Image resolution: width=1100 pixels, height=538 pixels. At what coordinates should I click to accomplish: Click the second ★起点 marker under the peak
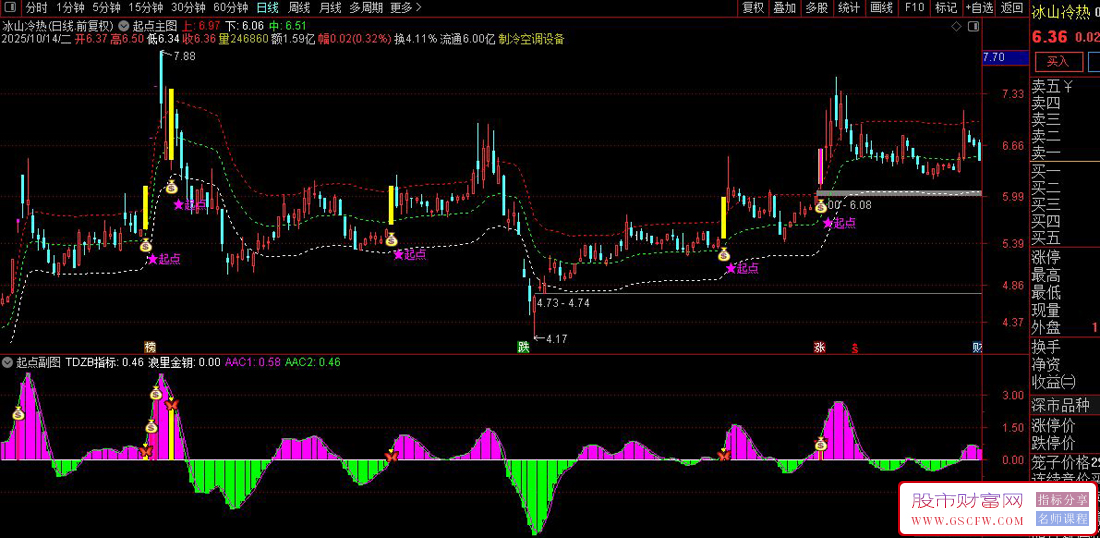190,204
